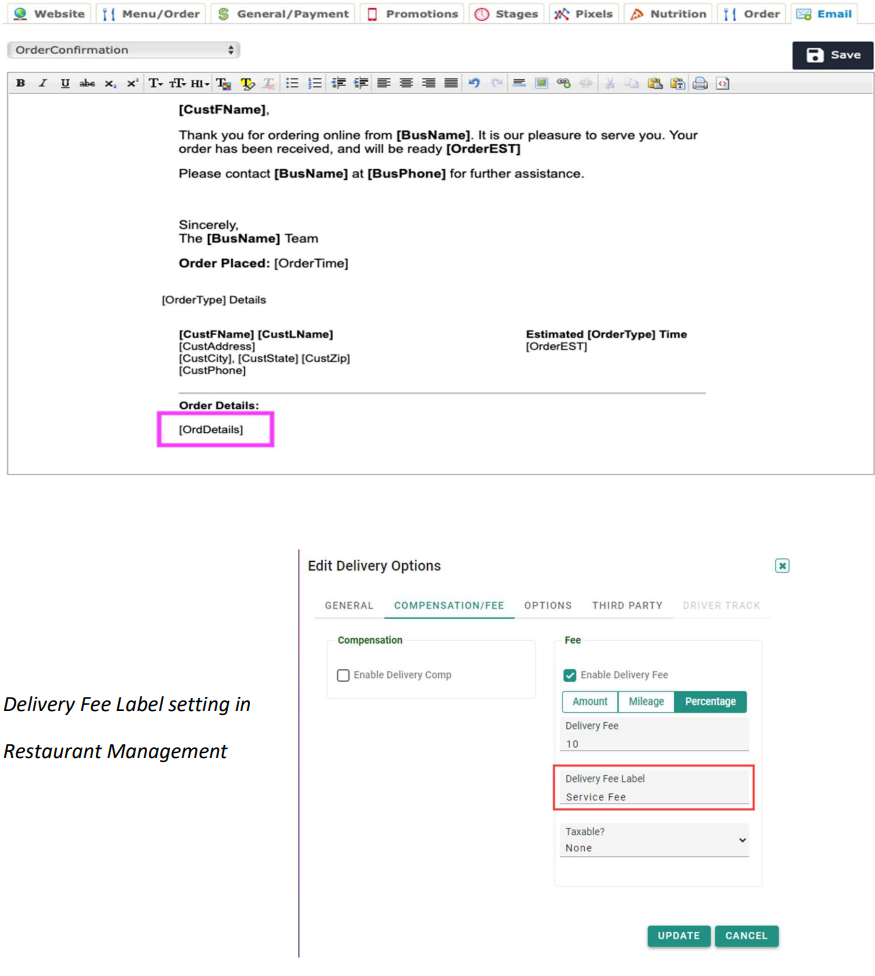Image resolution: width=875 pixels, height=976 pixels.
Task: Toggle bold formatting in the editor toolbar
Action: pyautogui.click(x=21, y=84)
